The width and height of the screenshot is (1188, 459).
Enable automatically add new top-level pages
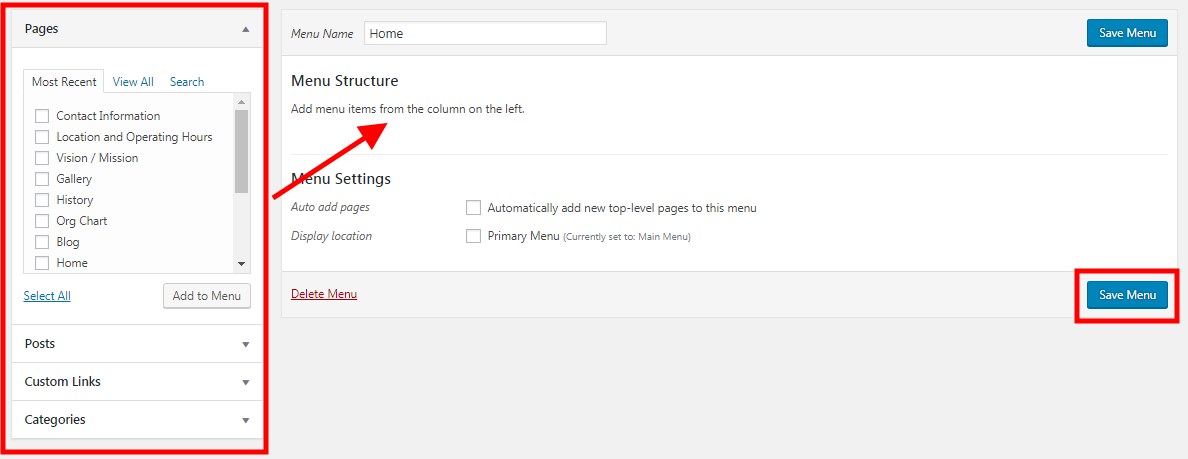474,208
